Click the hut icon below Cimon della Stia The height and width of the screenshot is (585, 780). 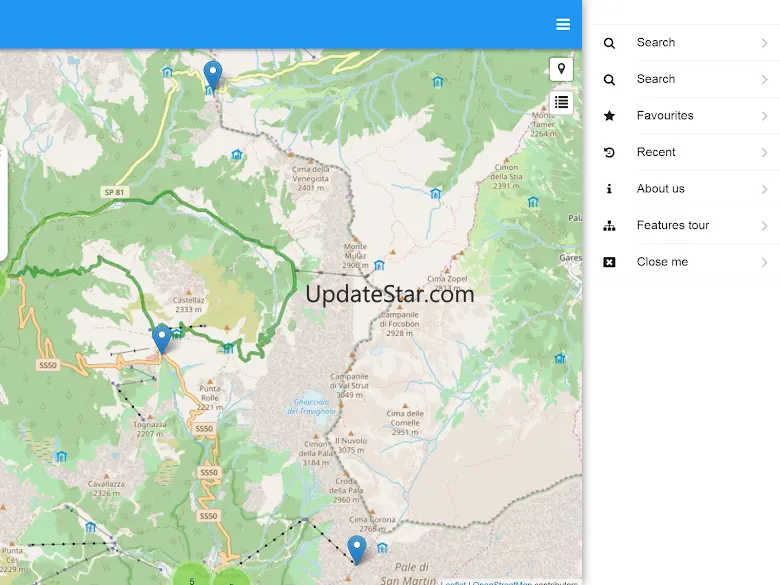pos(533,202)
